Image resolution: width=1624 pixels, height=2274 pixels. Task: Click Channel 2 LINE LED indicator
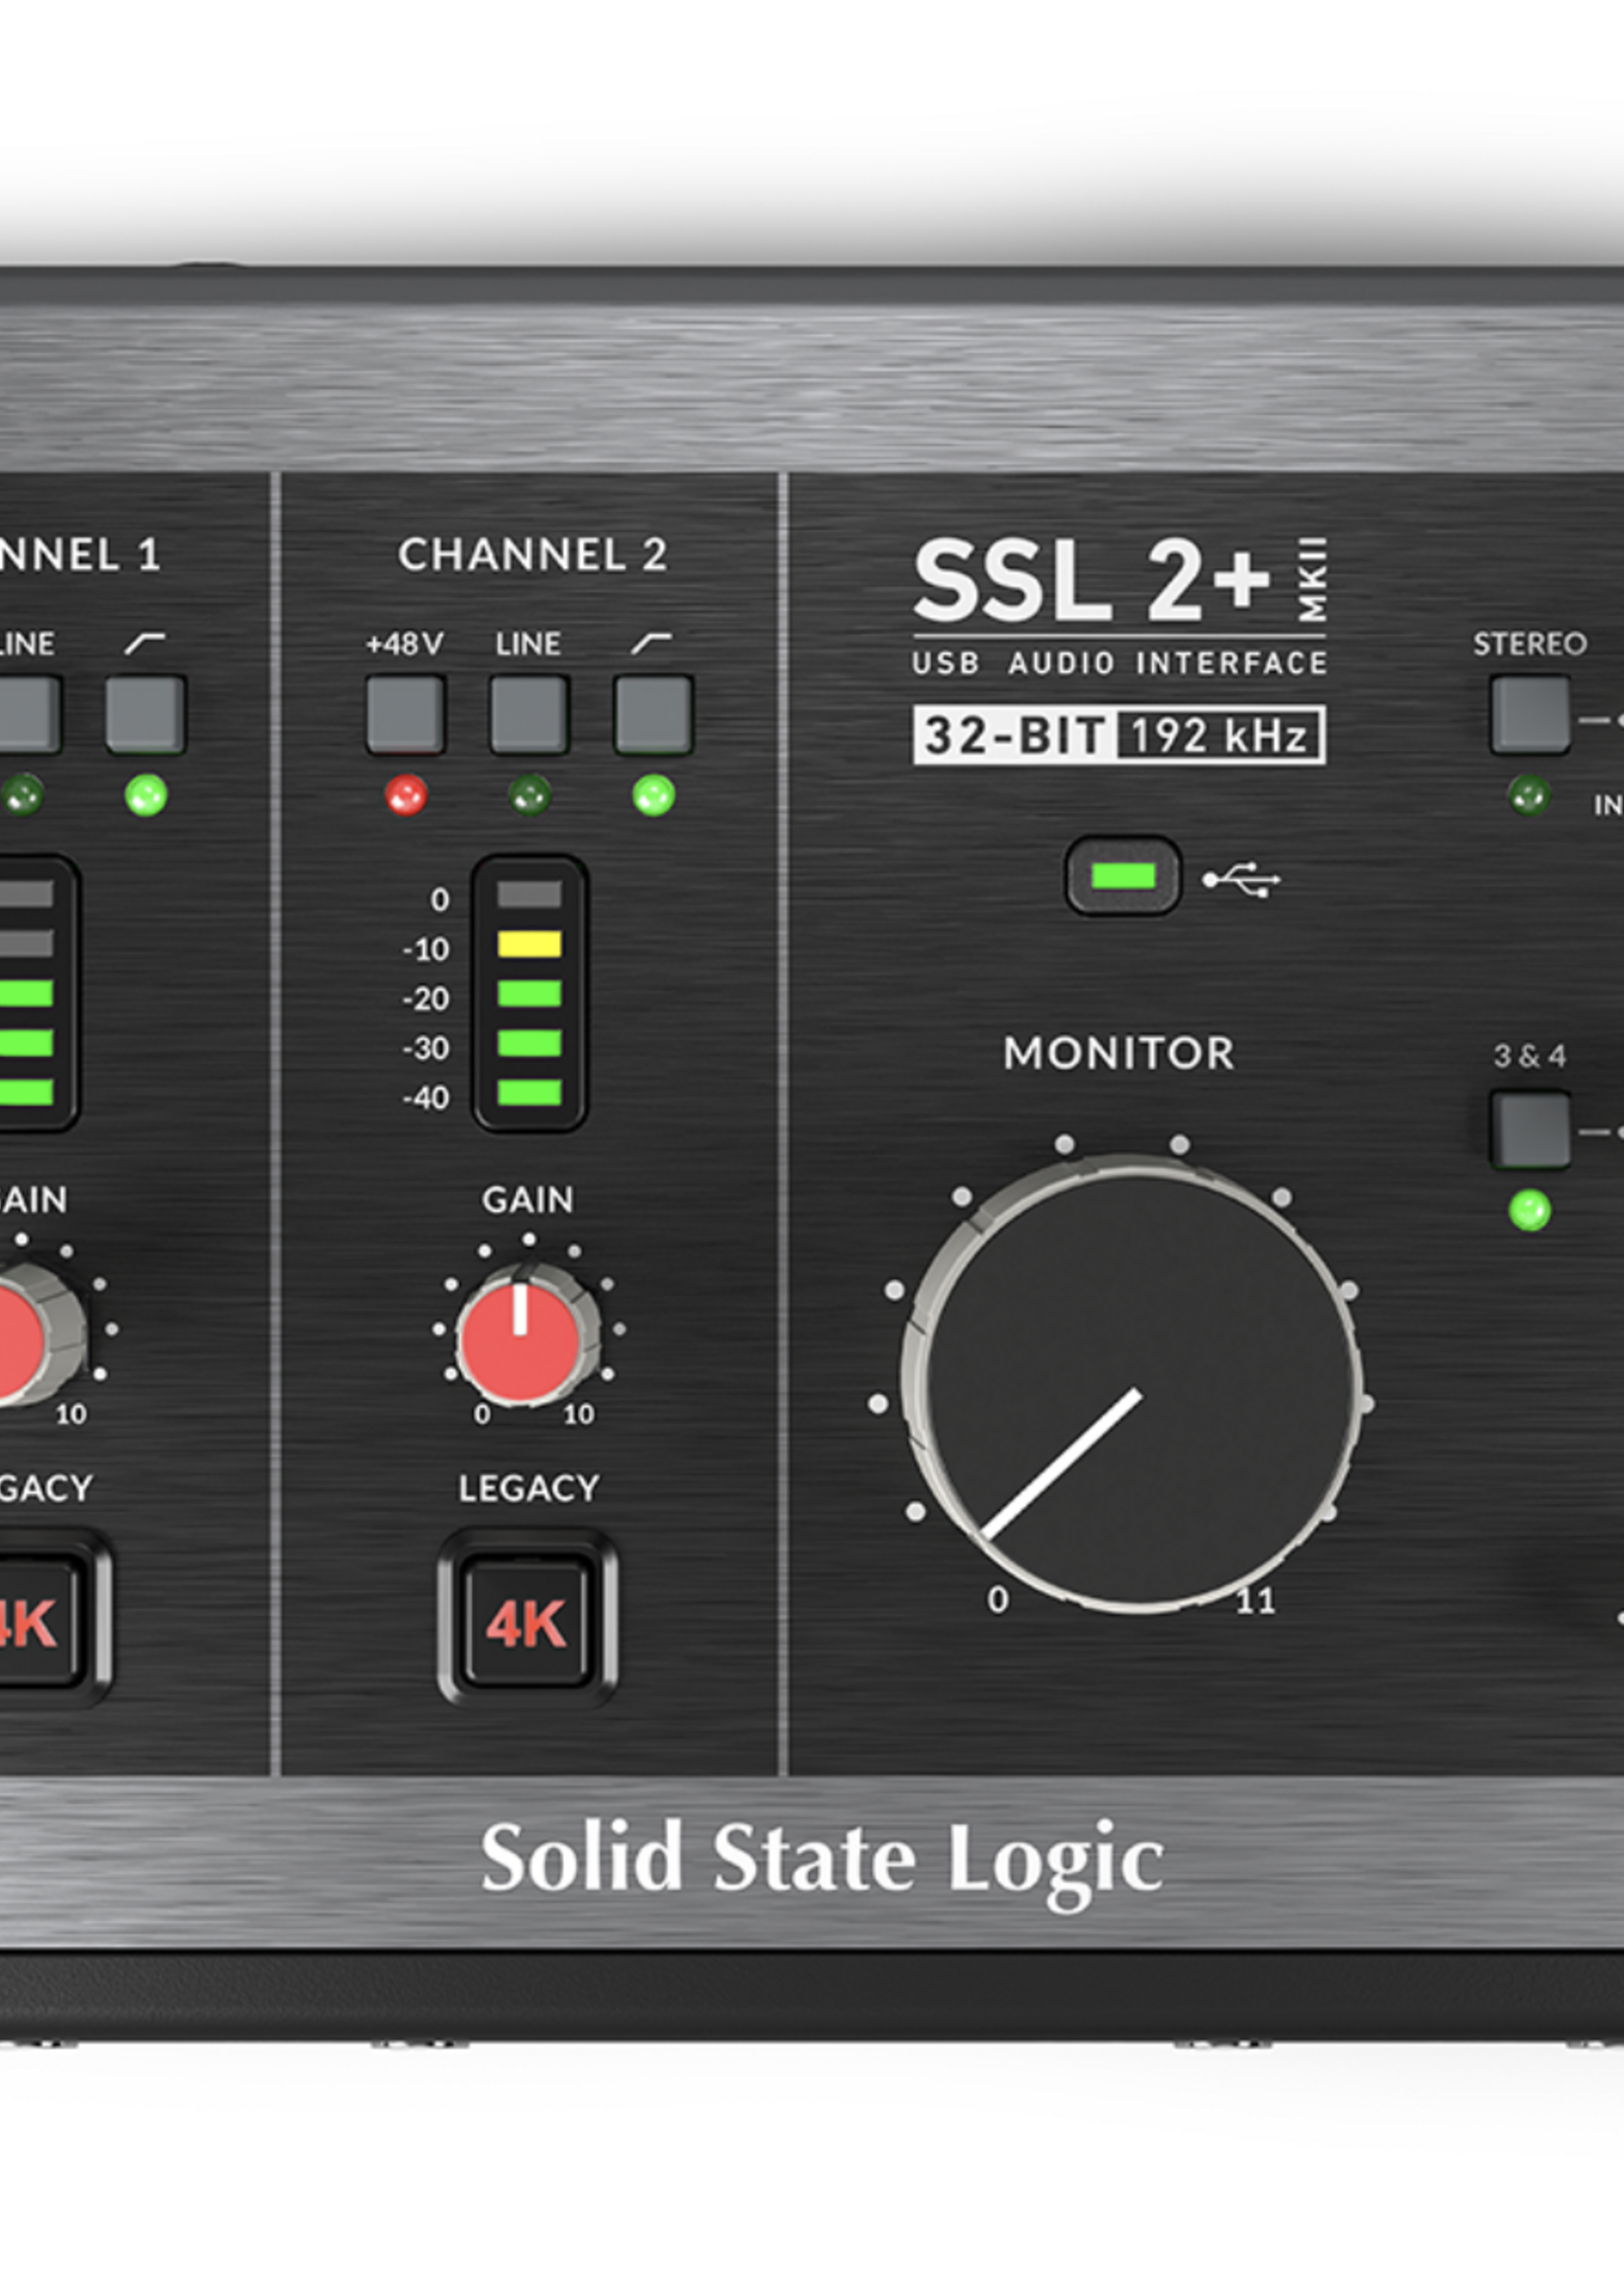(529, 796)
